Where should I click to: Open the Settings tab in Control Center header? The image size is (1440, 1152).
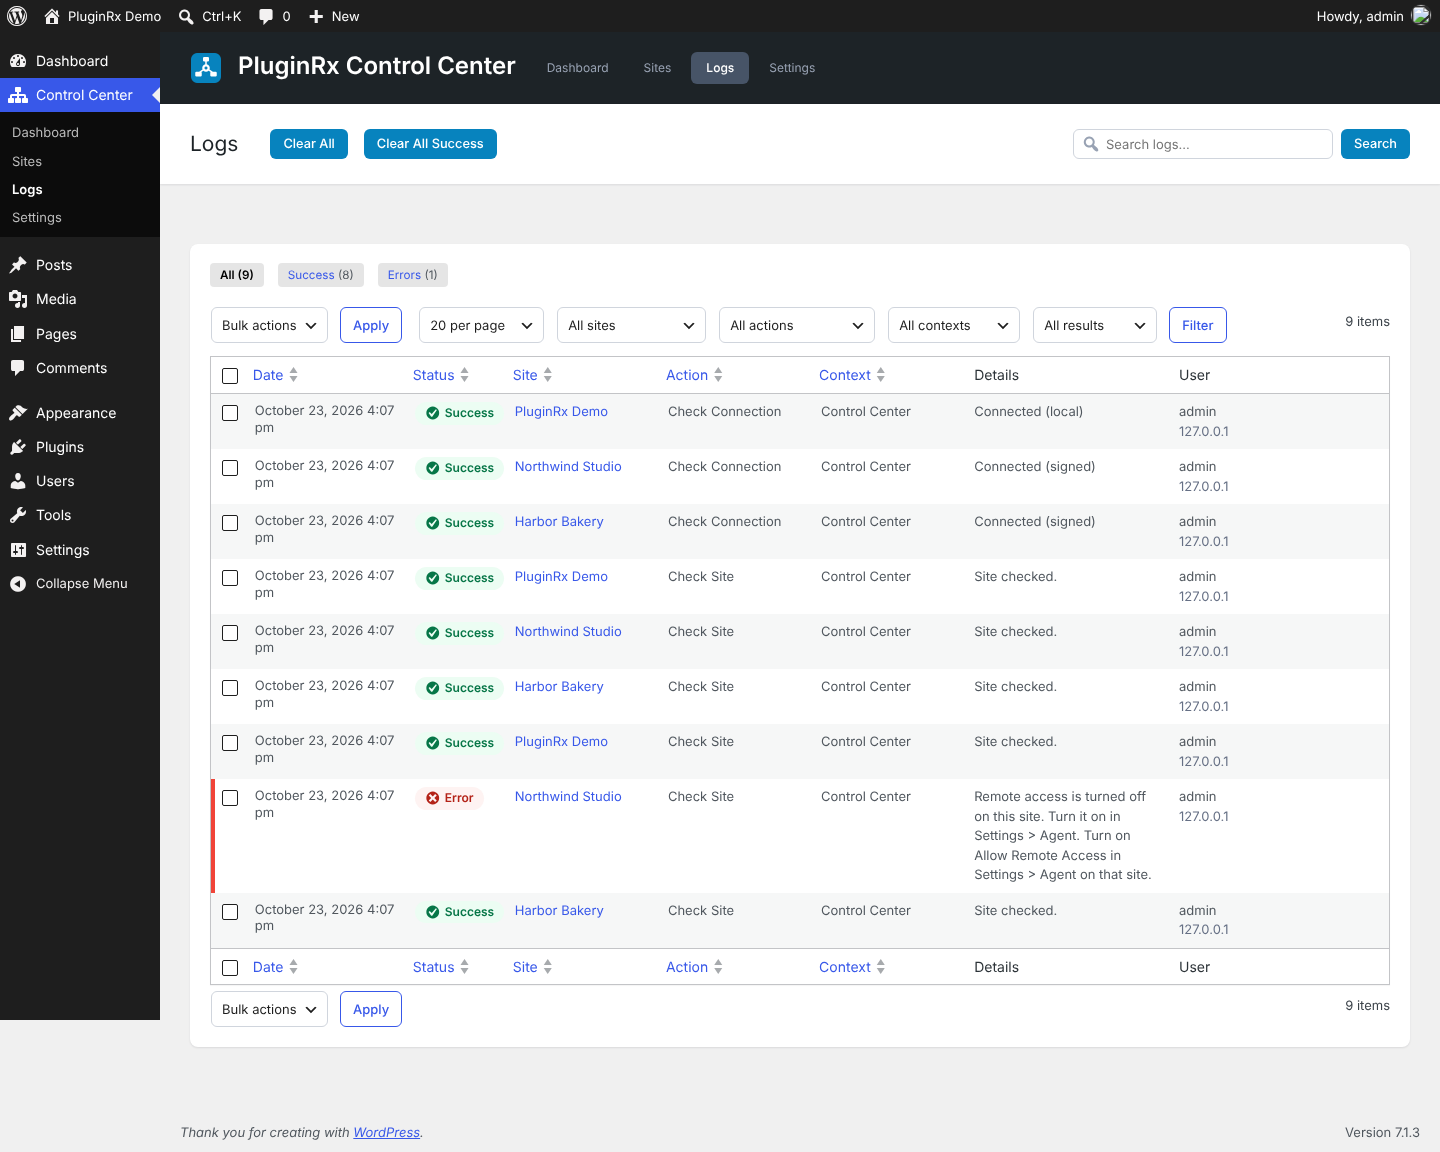pyautogui.click(x=792, y=68)
